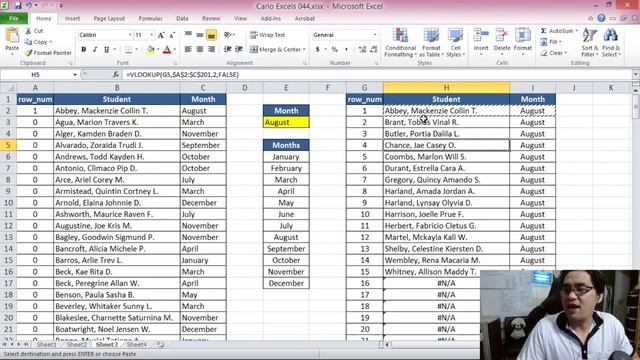The image size is (640, 360).
Task: Switch to the Insert ribbon tab
Action: [x=72, y=18]
